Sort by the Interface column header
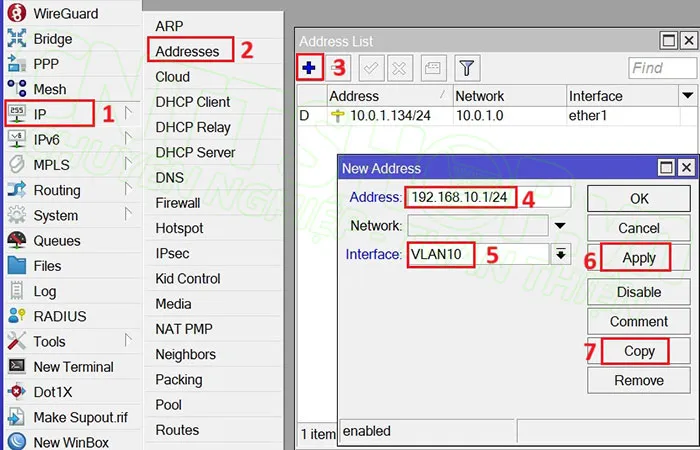The image size is (700, 450). (x=623, y=96)
